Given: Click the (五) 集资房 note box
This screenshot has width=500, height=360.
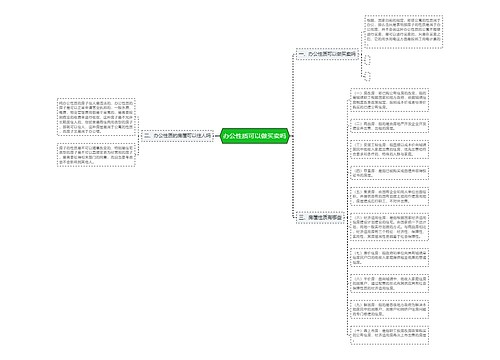Looking at the screenshot, I should click(x=389, y=197).
